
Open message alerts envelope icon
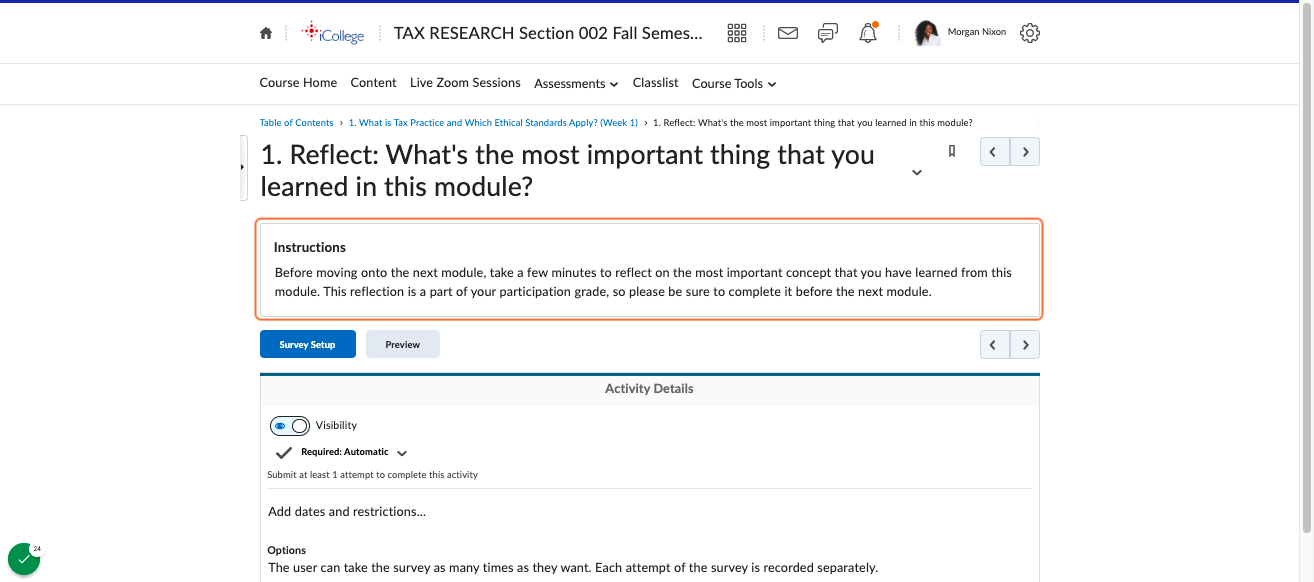[x=788, y=33]
